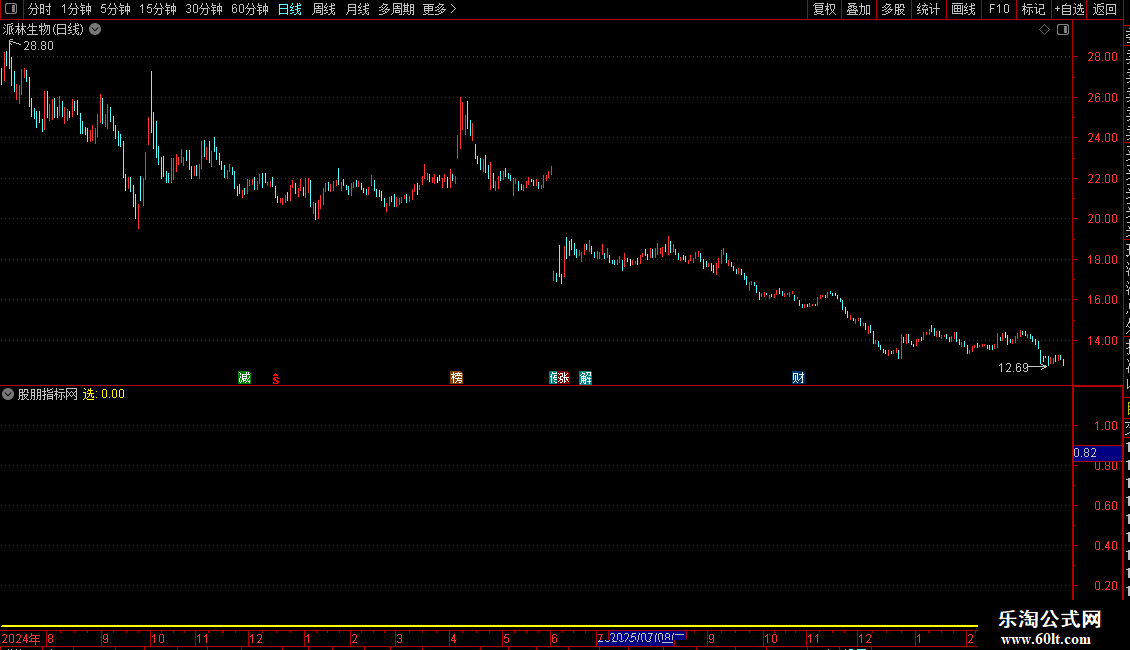Click the blue 财 financial marker
This screenshot has width=1130, height=650.
point(798,378)
